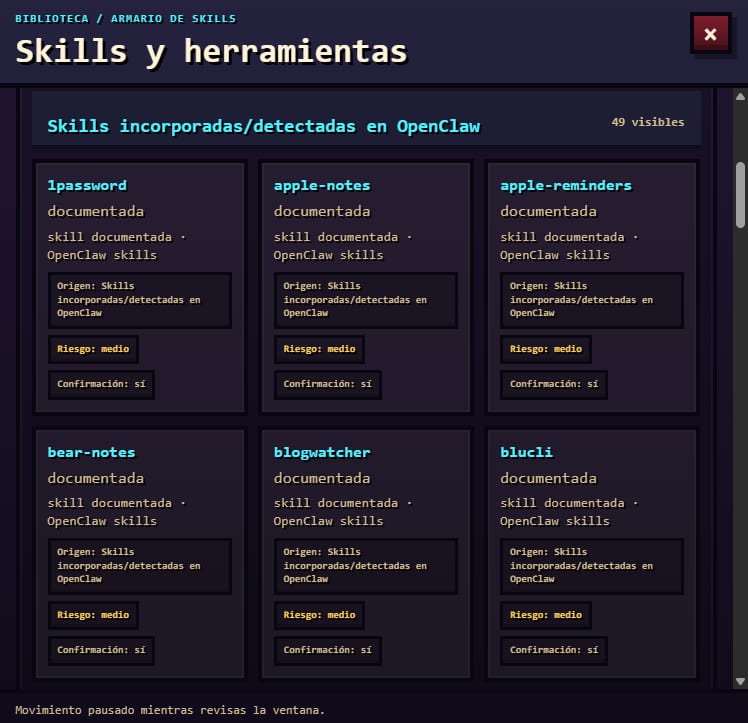Viewport: 748px width, 723px height.
Task: Click the 49 visibles counter
Action: 648,122
